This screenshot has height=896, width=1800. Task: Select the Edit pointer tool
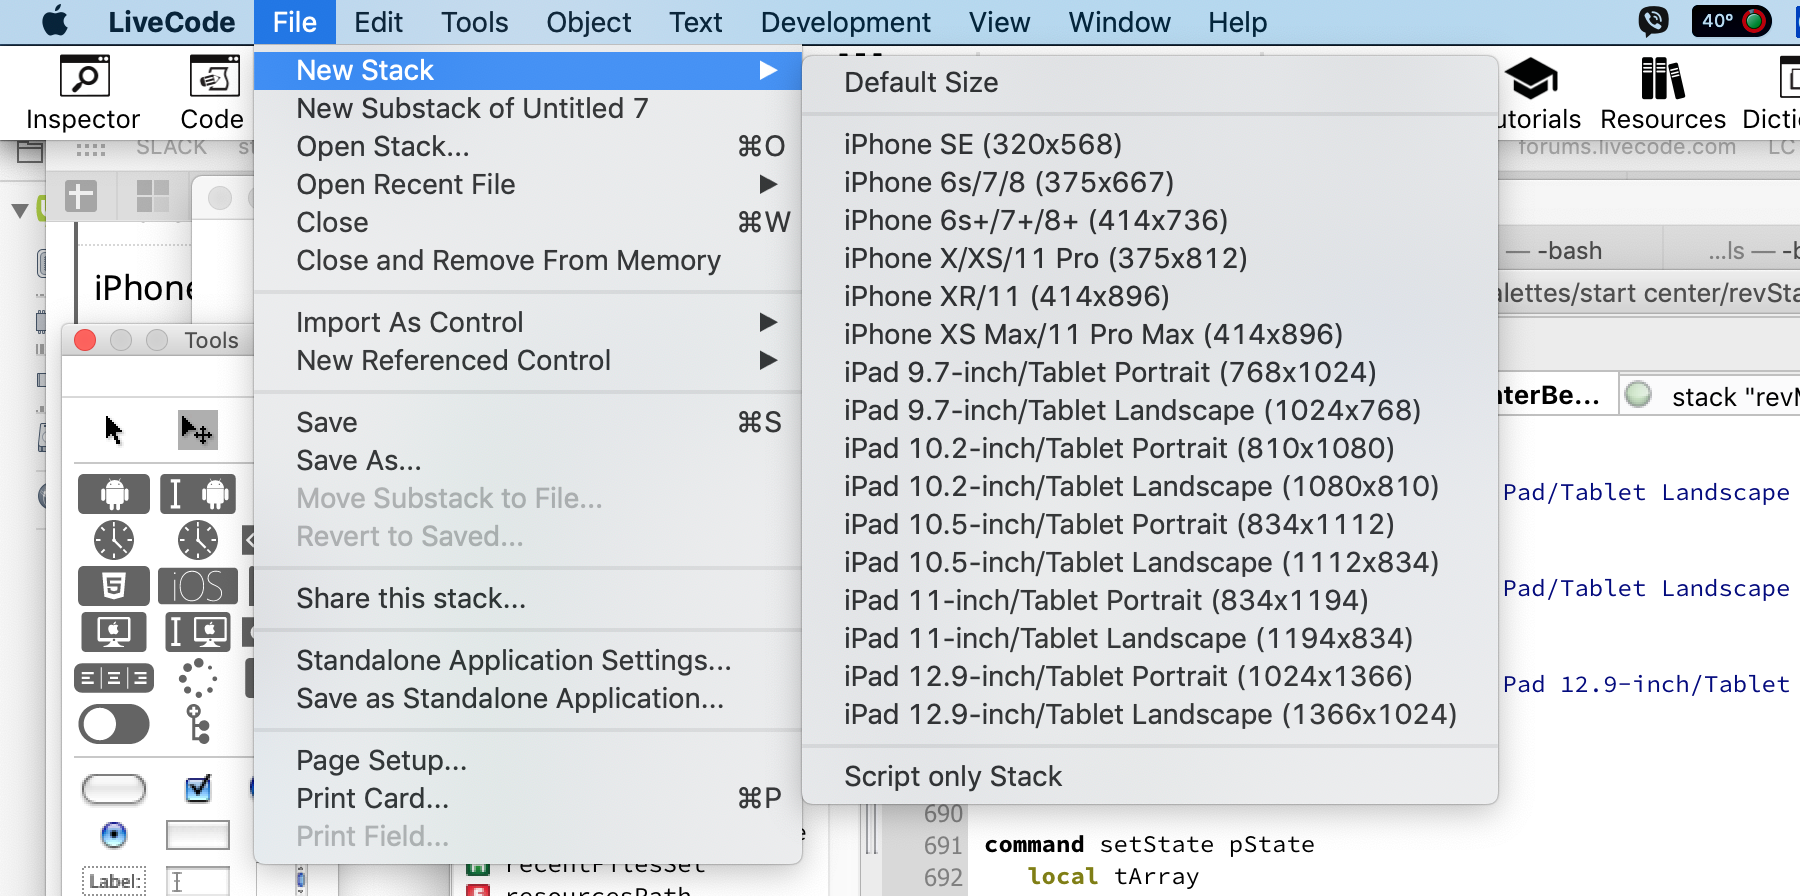(197, 430)
